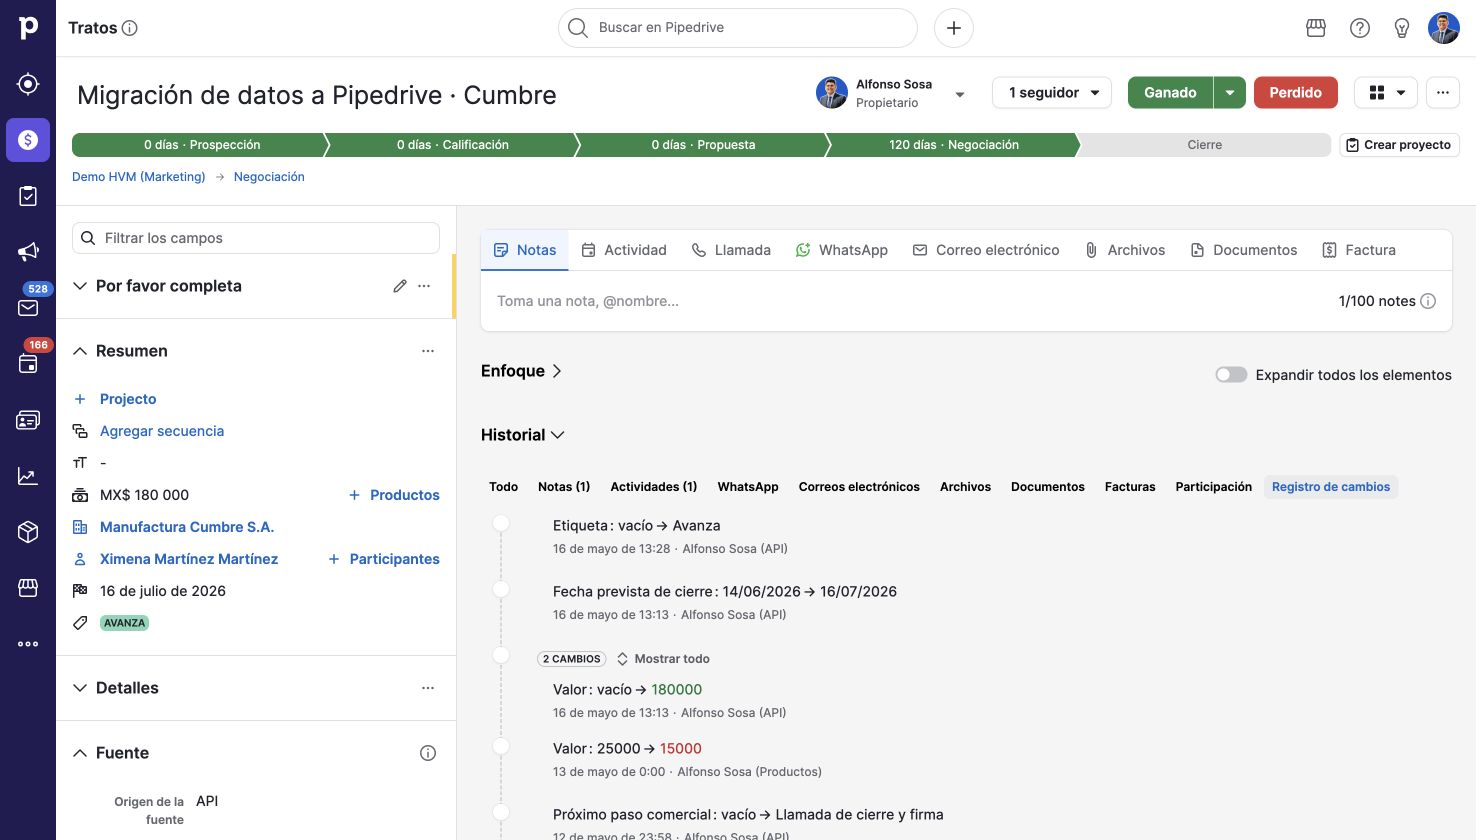Click the Tratos info icon
Screen dimensions: 1476x840
tap(130, 28)
